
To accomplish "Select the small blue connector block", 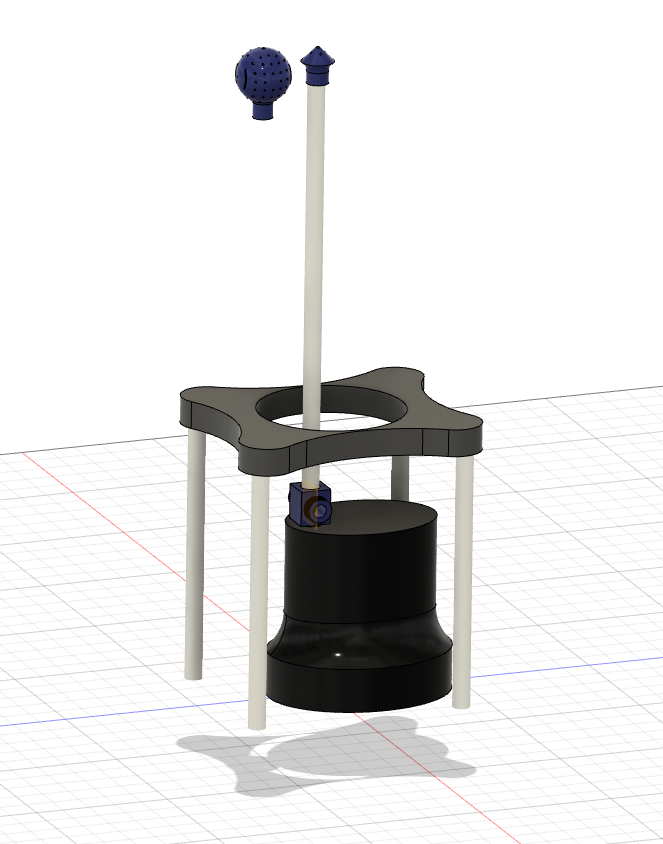I will [x=310, y=504].
